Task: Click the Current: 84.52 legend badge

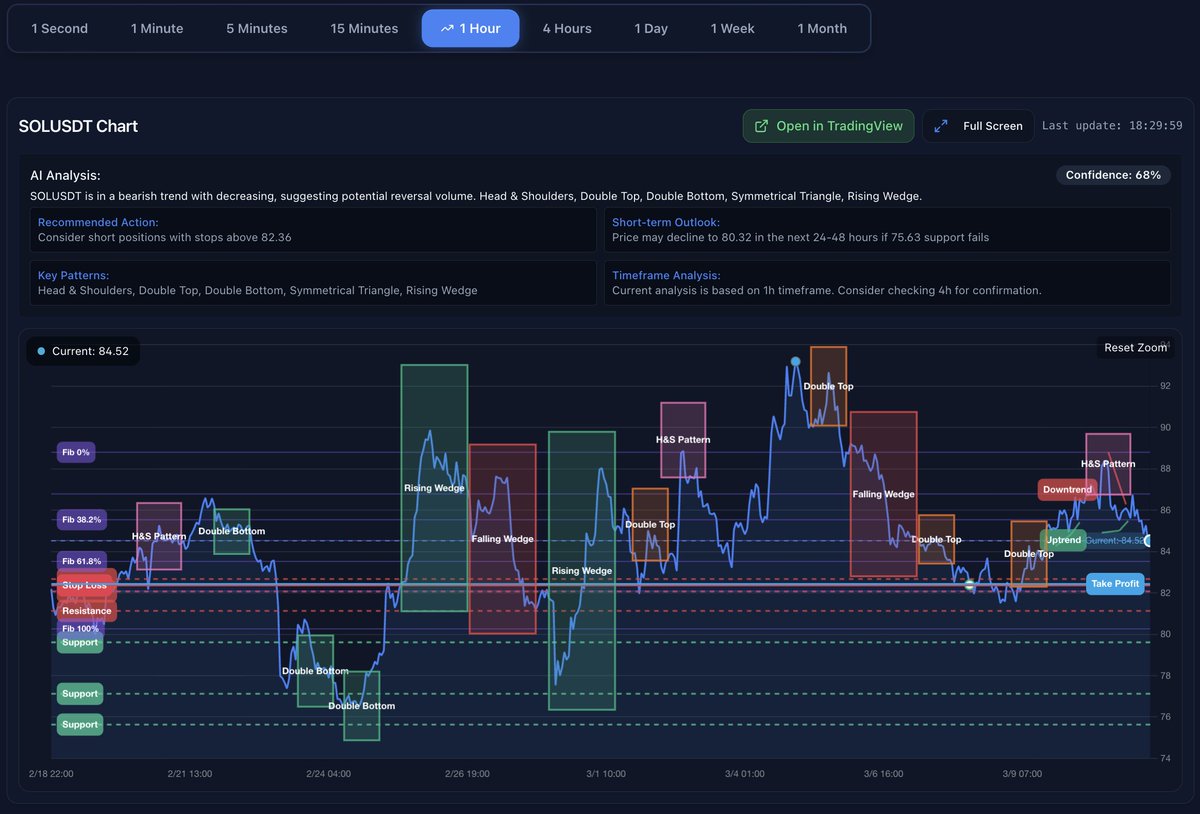Action: tap(83, 351)
